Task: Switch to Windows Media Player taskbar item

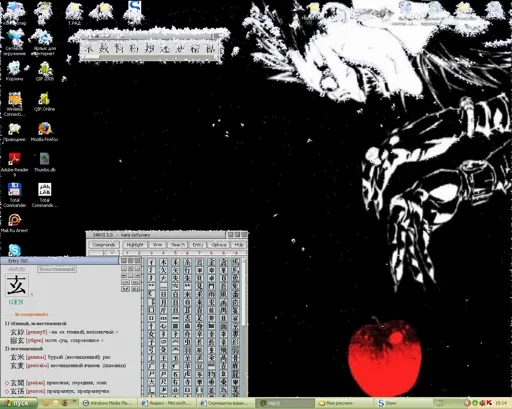Action: [x=109, y=403]
